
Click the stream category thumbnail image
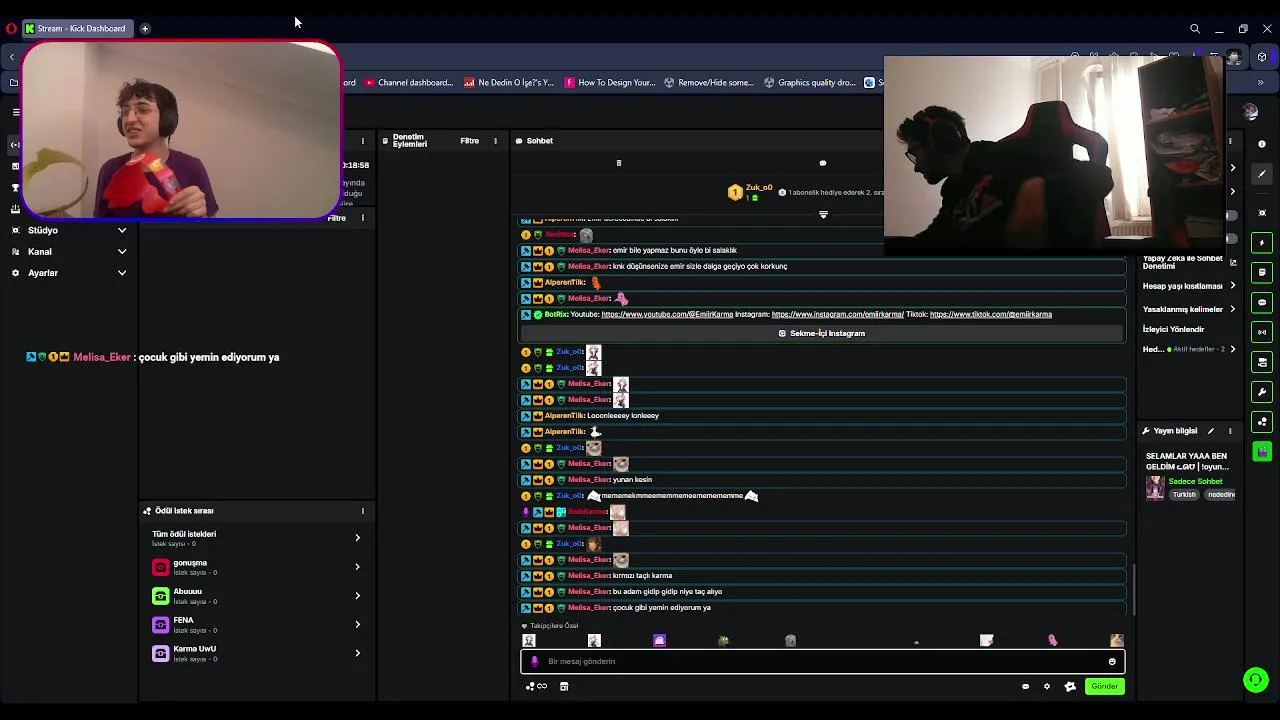pos(1155,488)
